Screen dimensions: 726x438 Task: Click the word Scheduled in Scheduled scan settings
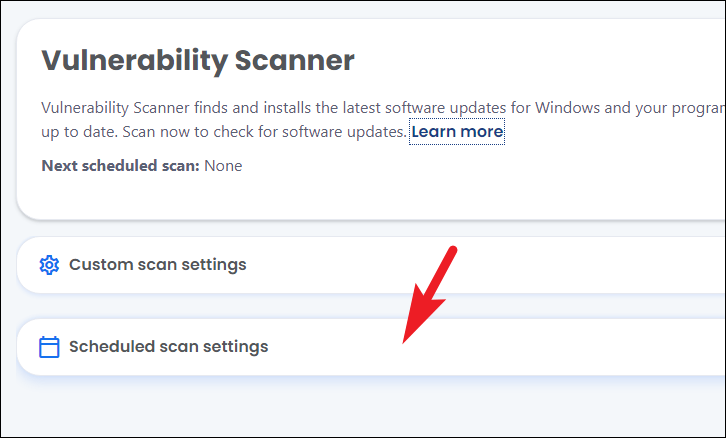click(112, 347)
